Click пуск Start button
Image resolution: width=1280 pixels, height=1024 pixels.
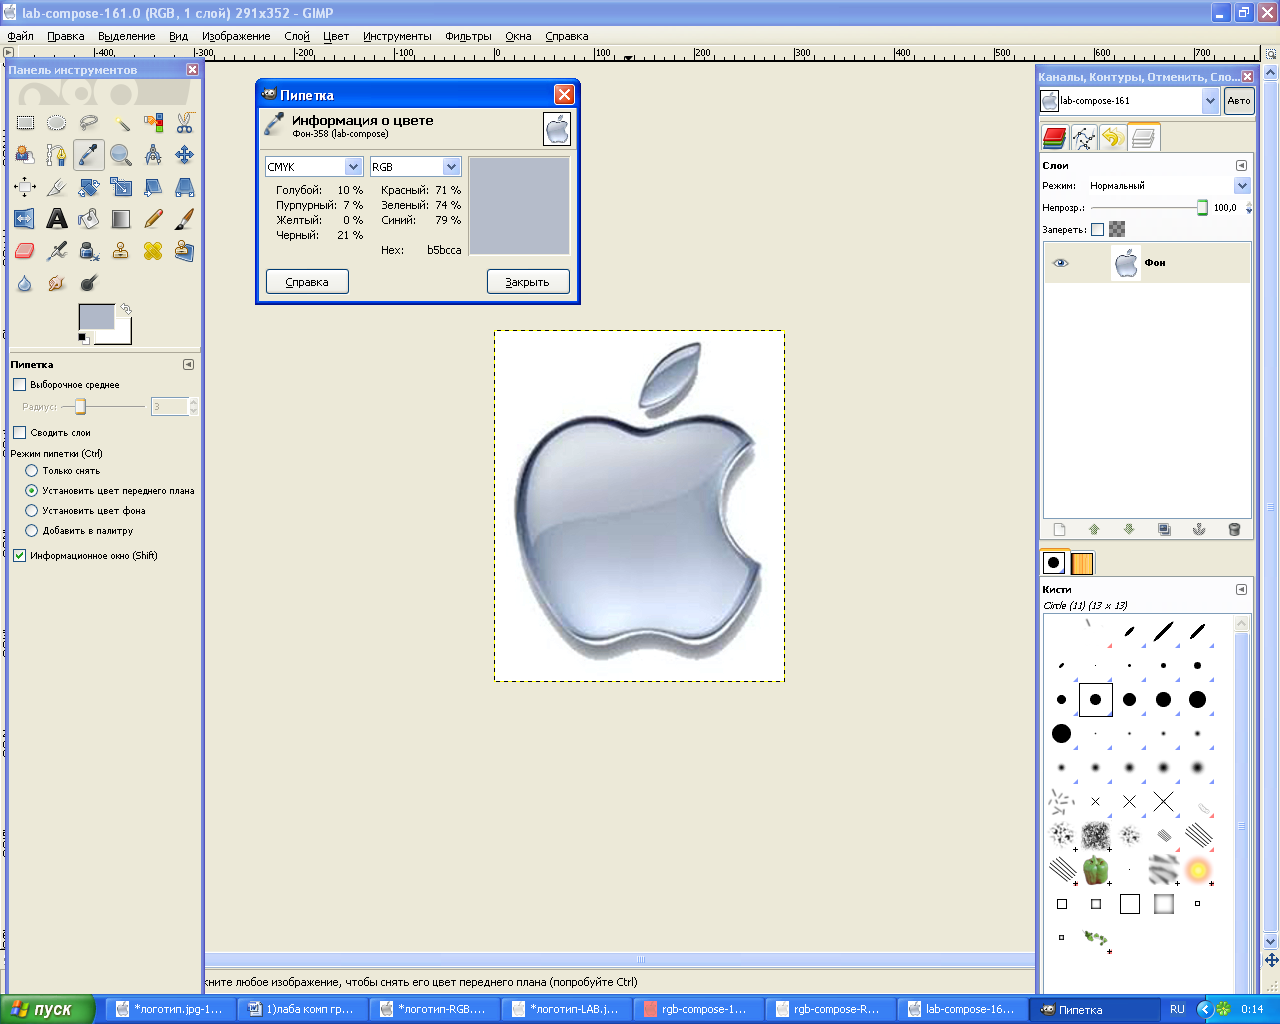tap(47, 1009)
